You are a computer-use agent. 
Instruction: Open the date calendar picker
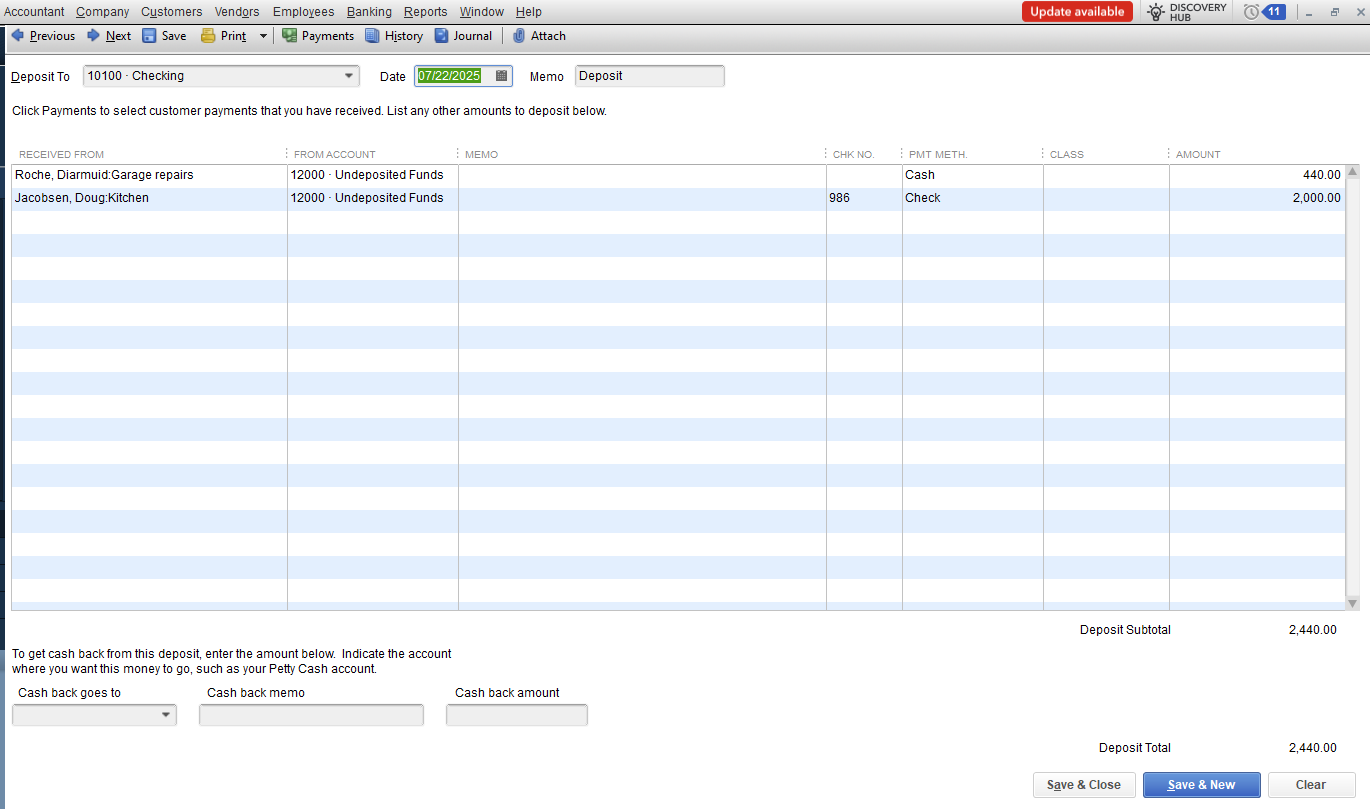502,76
